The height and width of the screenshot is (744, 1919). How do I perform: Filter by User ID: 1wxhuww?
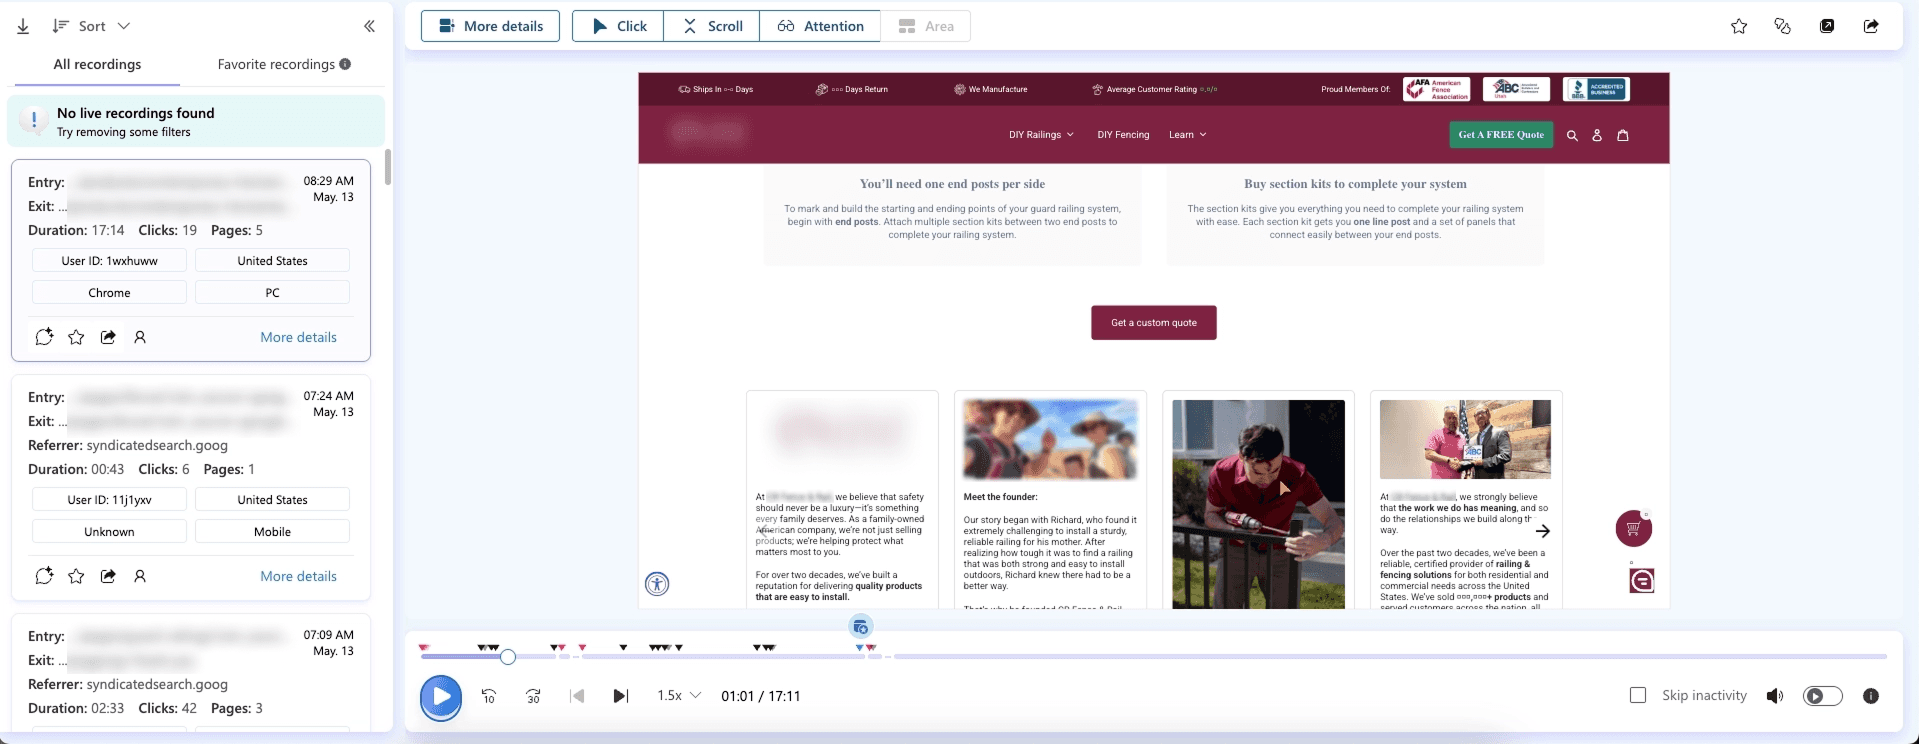pos(110,261)
